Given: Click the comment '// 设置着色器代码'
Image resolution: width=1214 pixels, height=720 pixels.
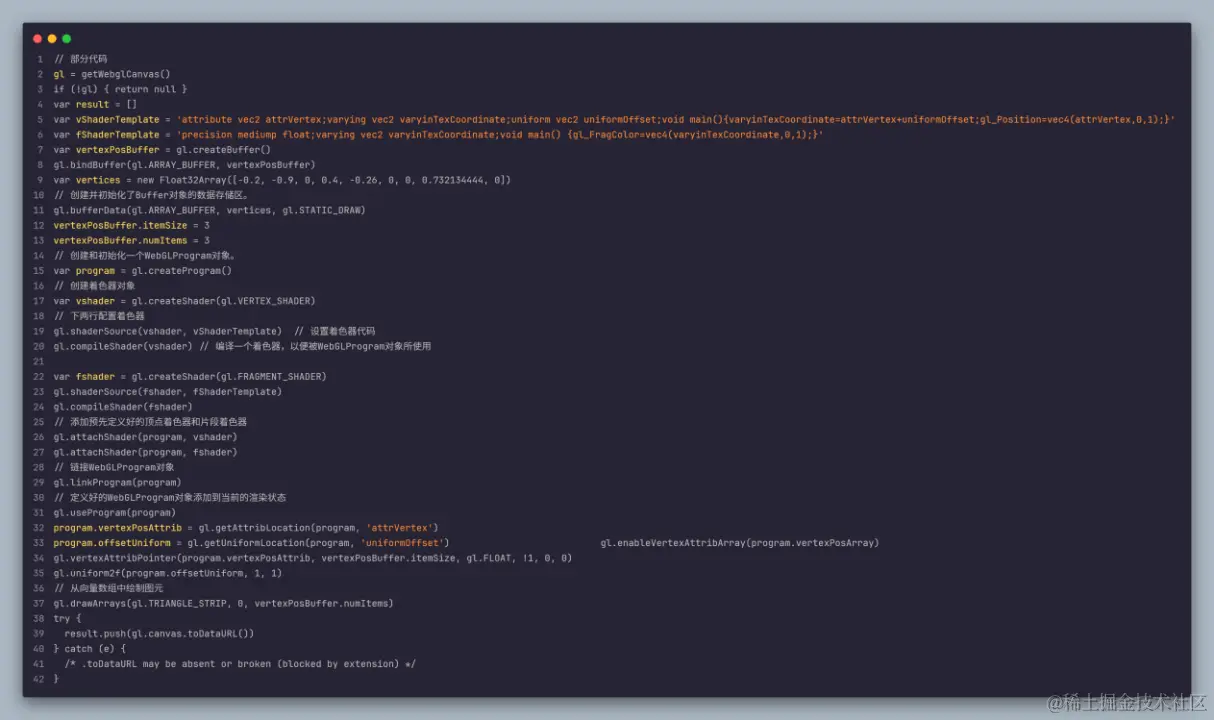Looking at the screenshot, I should (x=335, y=331).
